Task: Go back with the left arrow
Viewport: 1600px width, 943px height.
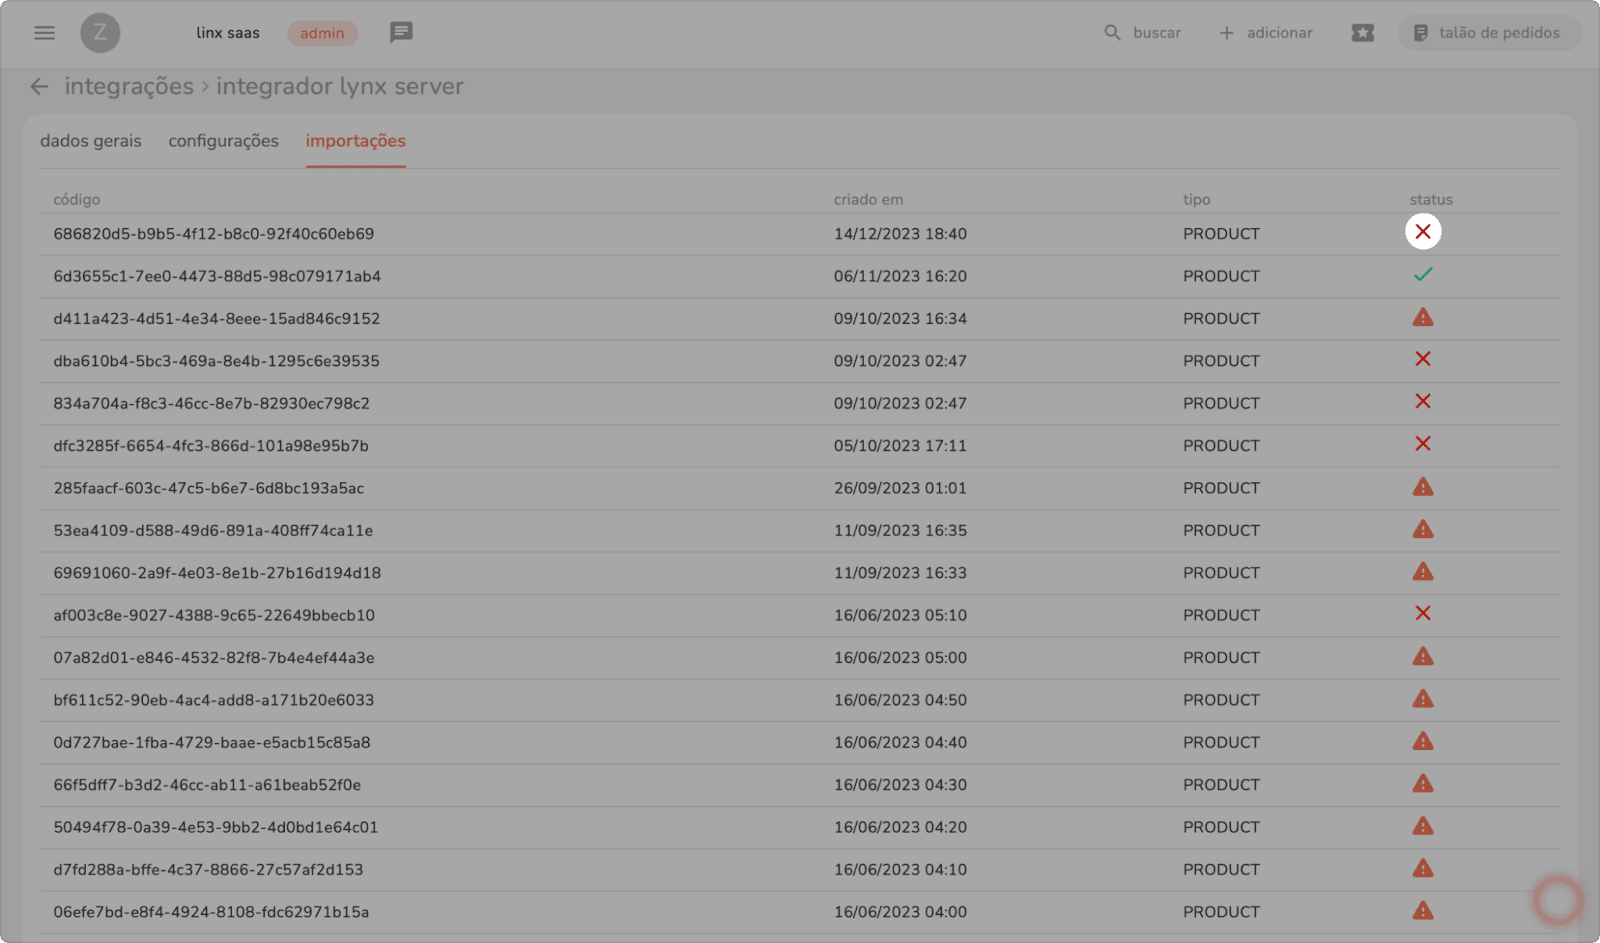Action: 39,87
